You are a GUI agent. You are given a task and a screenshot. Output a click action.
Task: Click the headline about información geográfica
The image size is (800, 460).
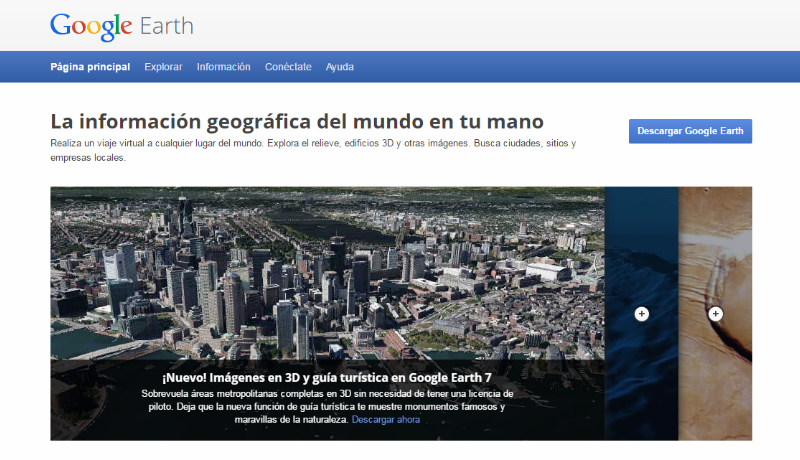(296, 122)
